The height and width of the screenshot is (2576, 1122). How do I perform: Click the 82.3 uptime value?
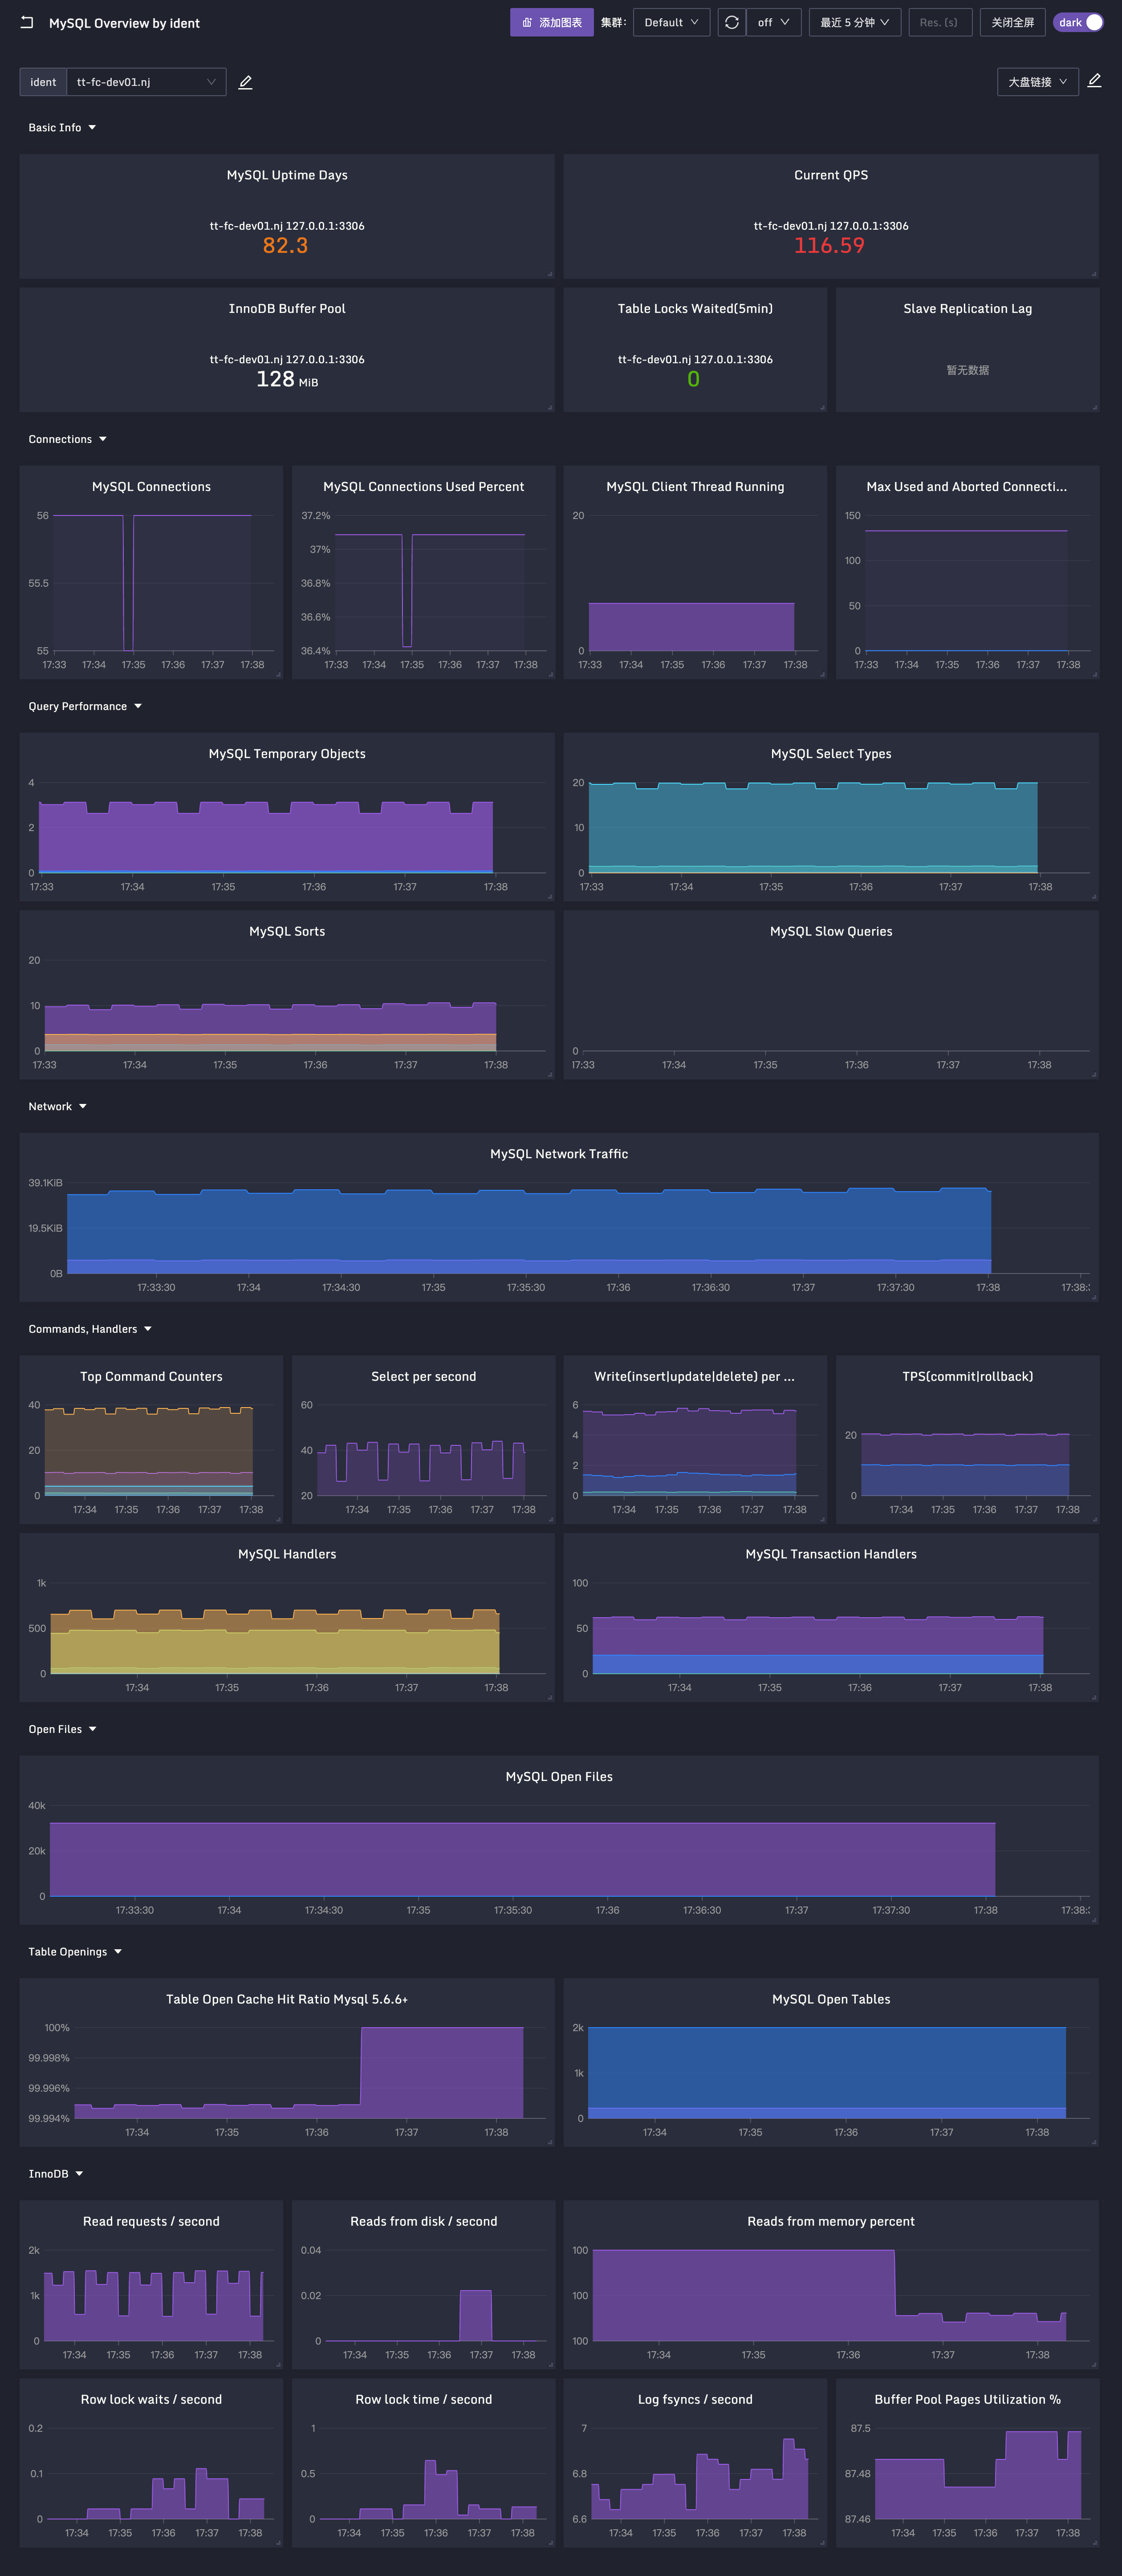coord(285,246)
